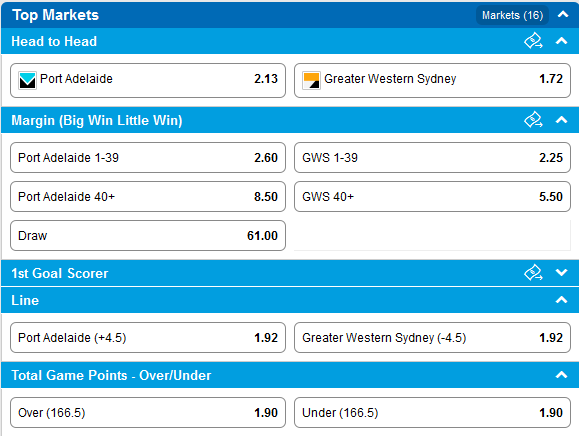Viewport: 579px width, 436px height.
Task: Click the 1st Goal Scorer ticket icon
Action: 533,273
